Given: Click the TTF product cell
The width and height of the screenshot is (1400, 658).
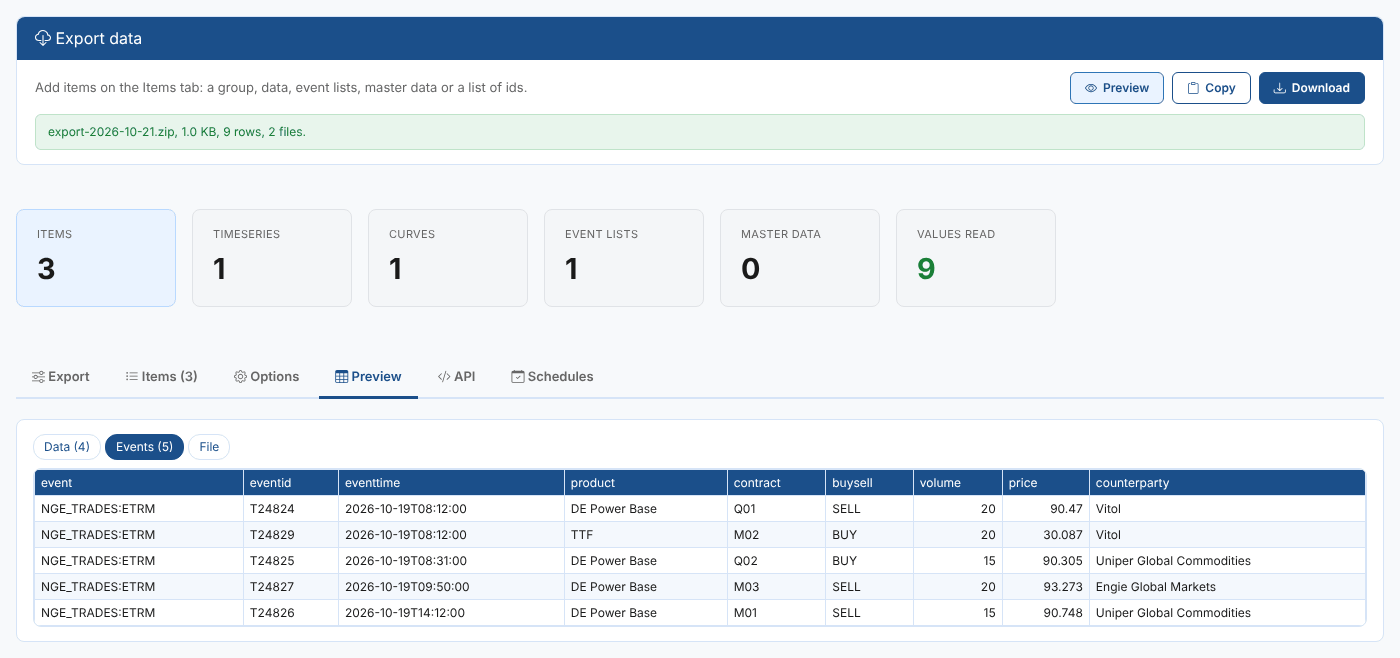Looking at the screenshot, I should 646,535.
